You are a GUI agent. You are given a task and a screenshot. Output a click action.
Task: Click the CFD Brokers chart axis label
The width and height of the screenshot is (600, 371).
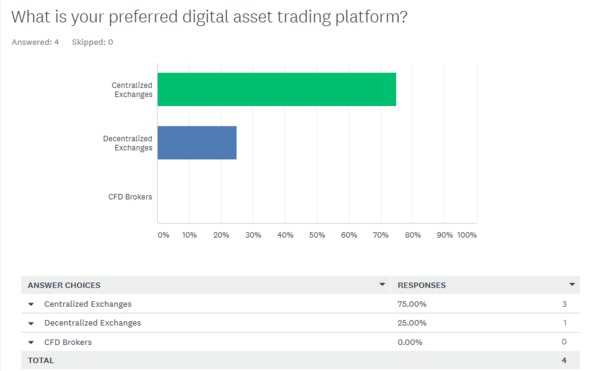[130, 197]
